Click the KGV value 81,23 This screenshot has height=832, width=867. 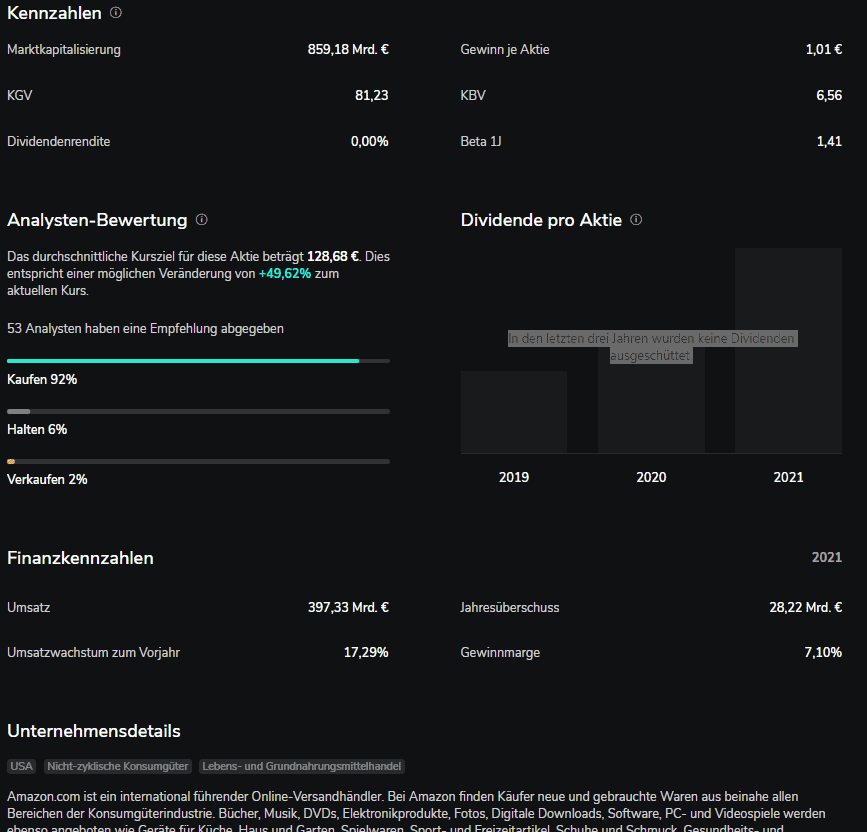tap(371, 96)
